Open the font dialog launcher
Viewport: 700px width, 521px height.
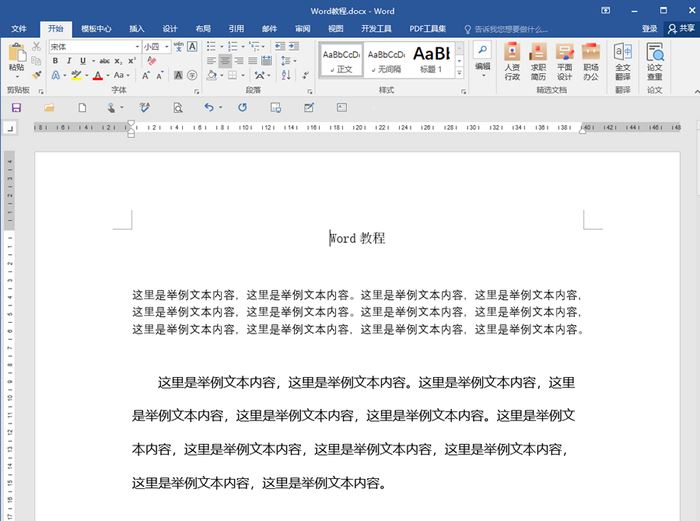196,91
